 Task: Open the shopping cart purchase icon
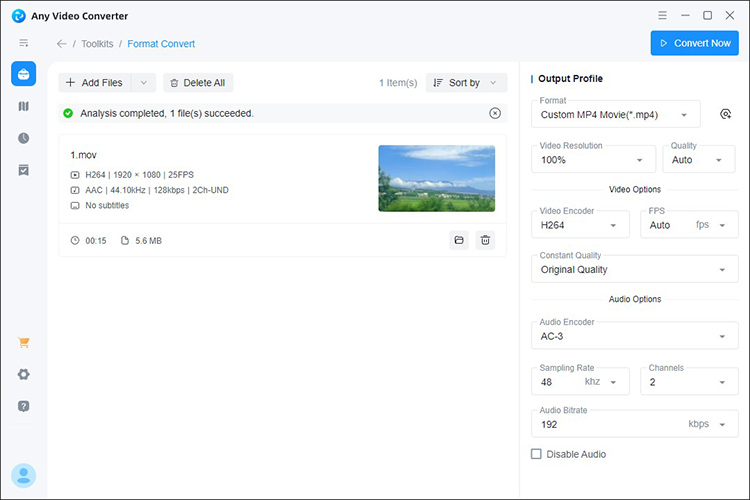[x=23, y=343]
